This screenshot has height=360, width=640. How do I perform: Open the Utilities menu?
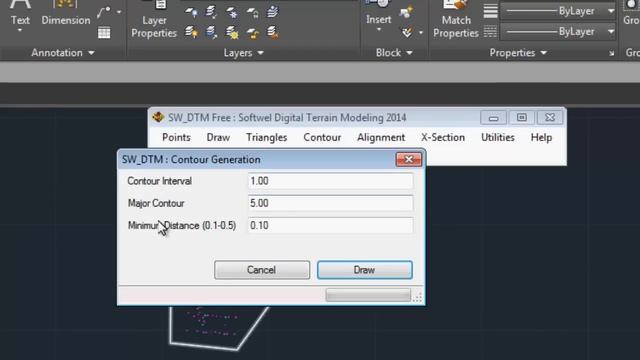click(498, 138)
